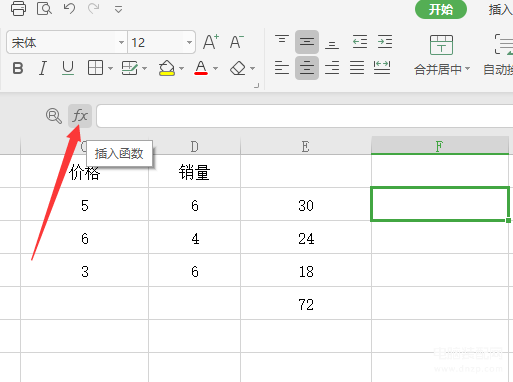The width and height of the screenshot is (513, 382).
Task: Increase indent level
Action: 385,42
